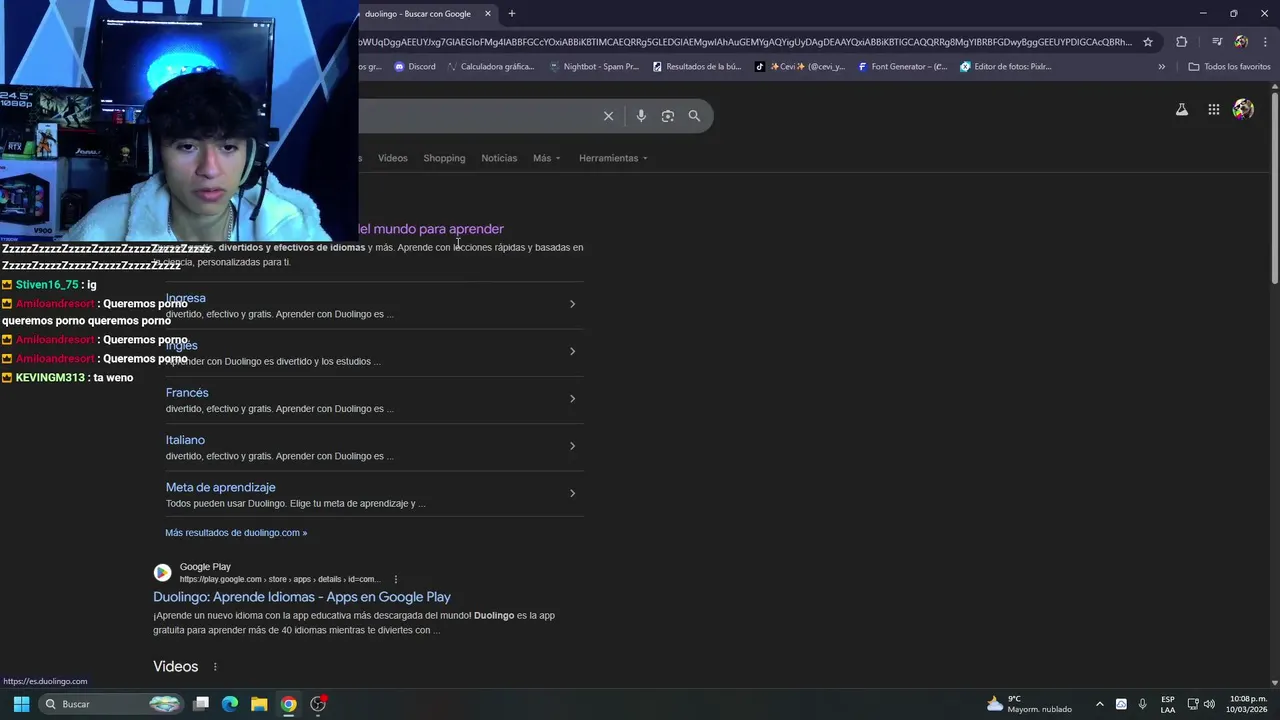Open the network icon in the tray

[1193, 704]
